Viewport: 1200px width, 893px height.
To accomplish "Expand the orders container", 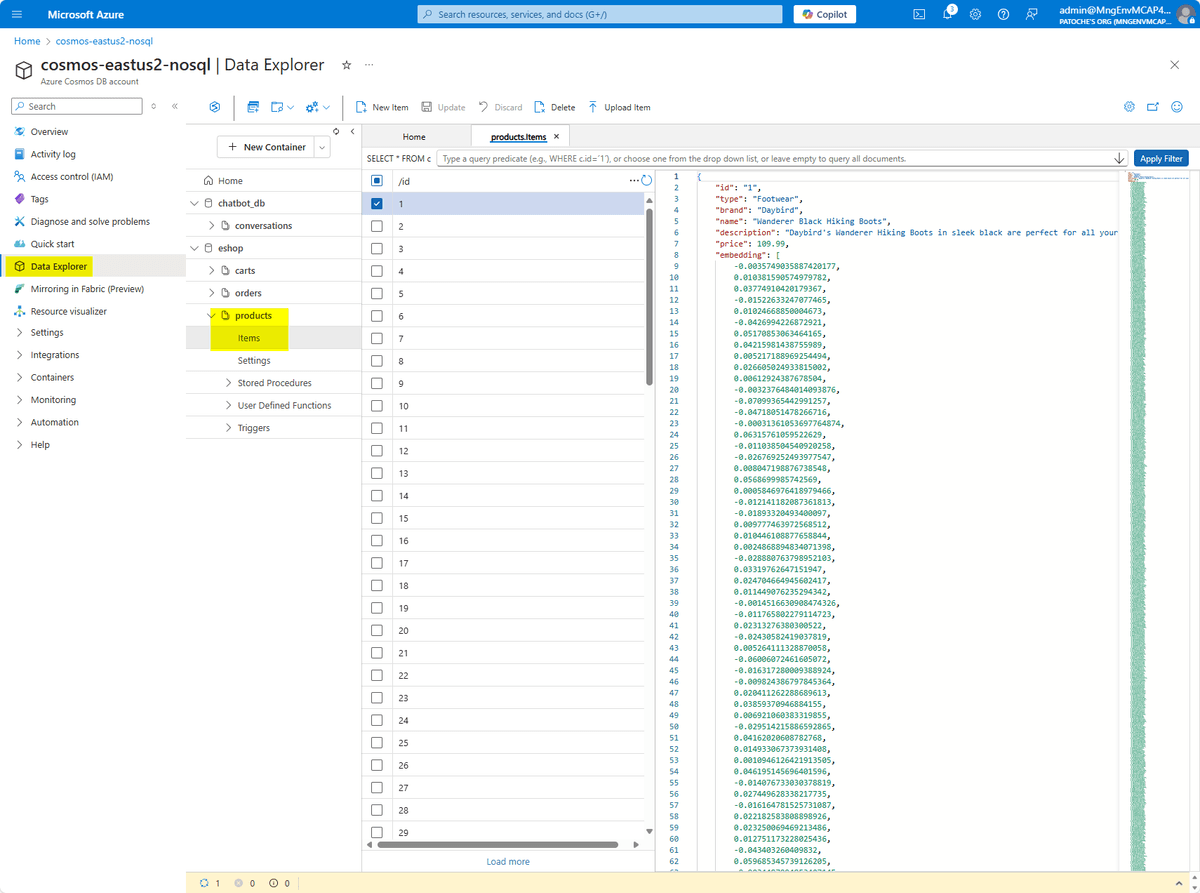I will (212, 293).
